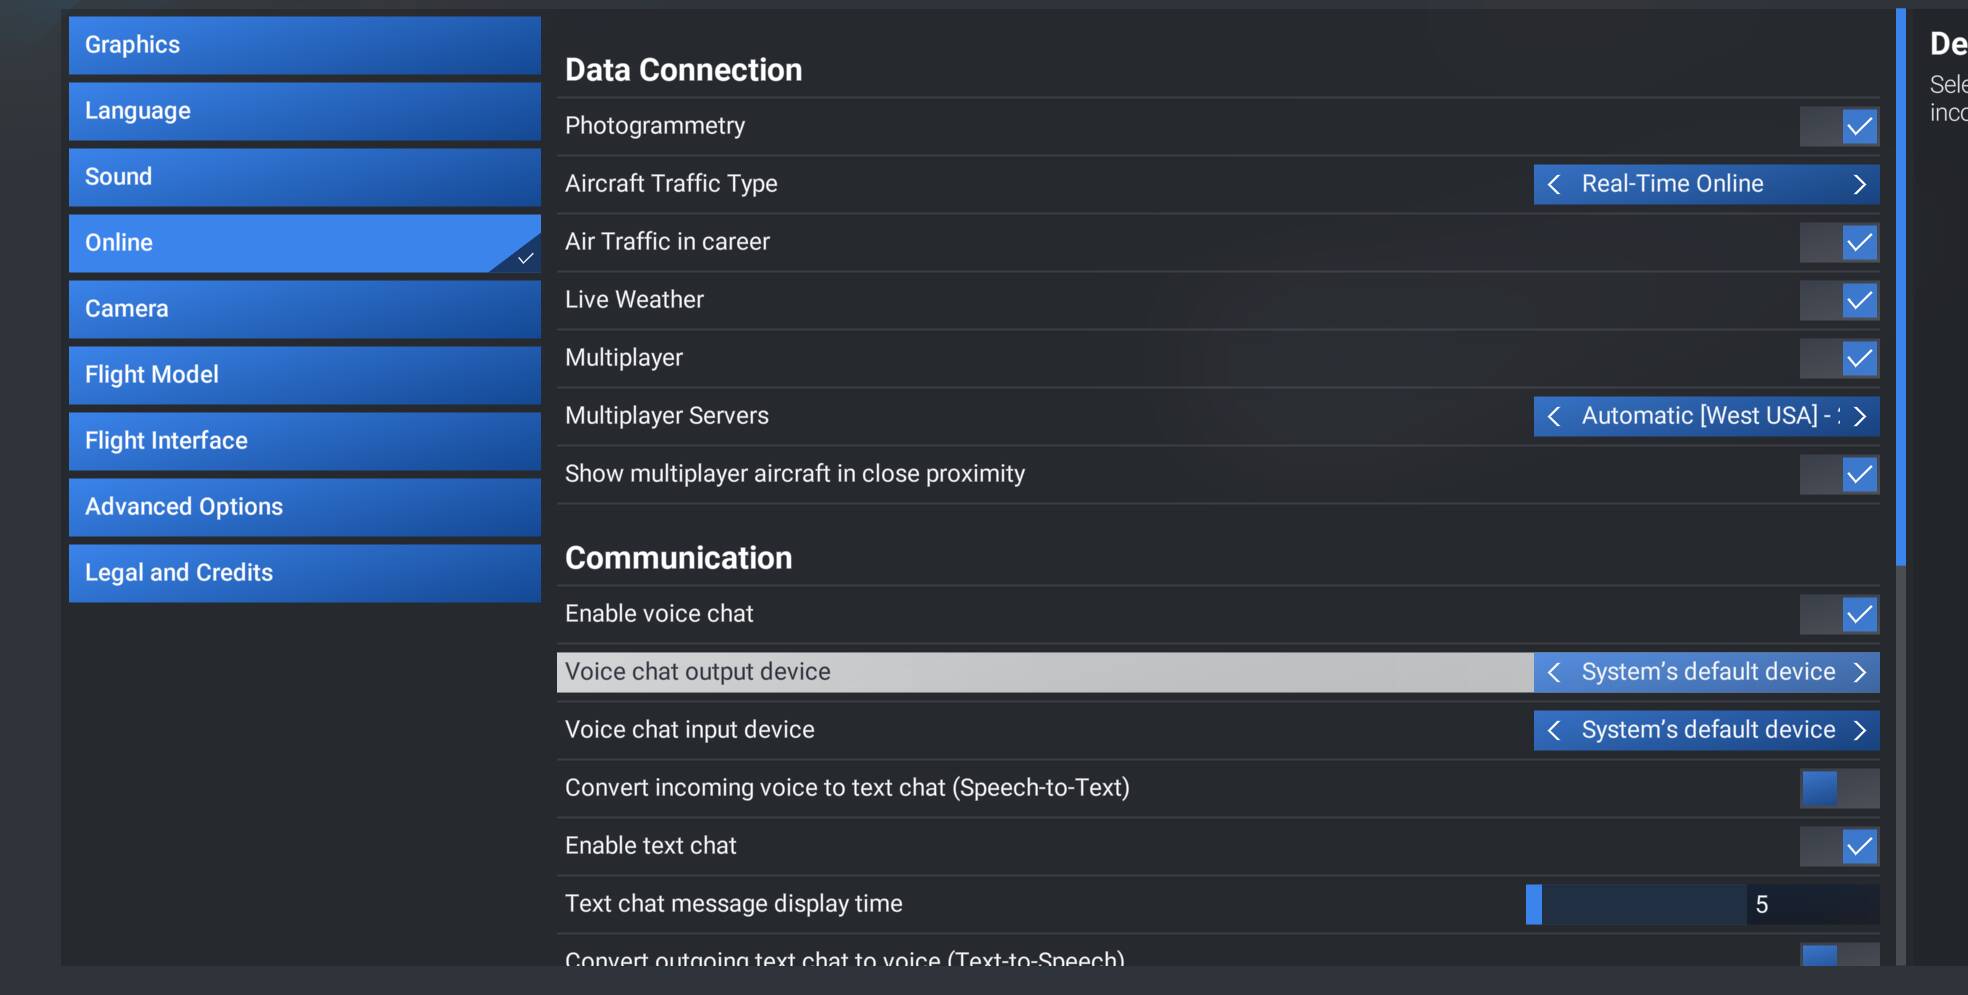Disable the Photogrammetry toggle
The width and height of the screenshot is (1968, 995).
coord(1839,126)
